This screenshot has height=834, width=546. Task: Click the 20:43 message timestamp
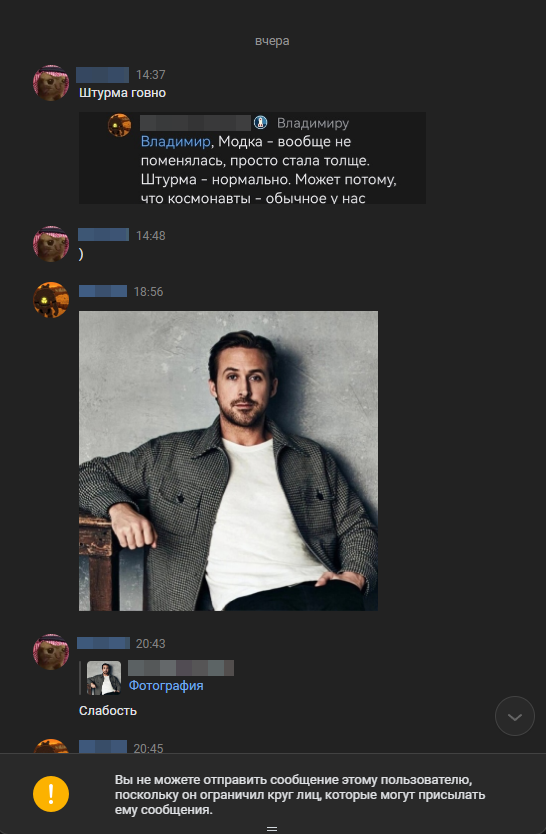tap(150, 644)
